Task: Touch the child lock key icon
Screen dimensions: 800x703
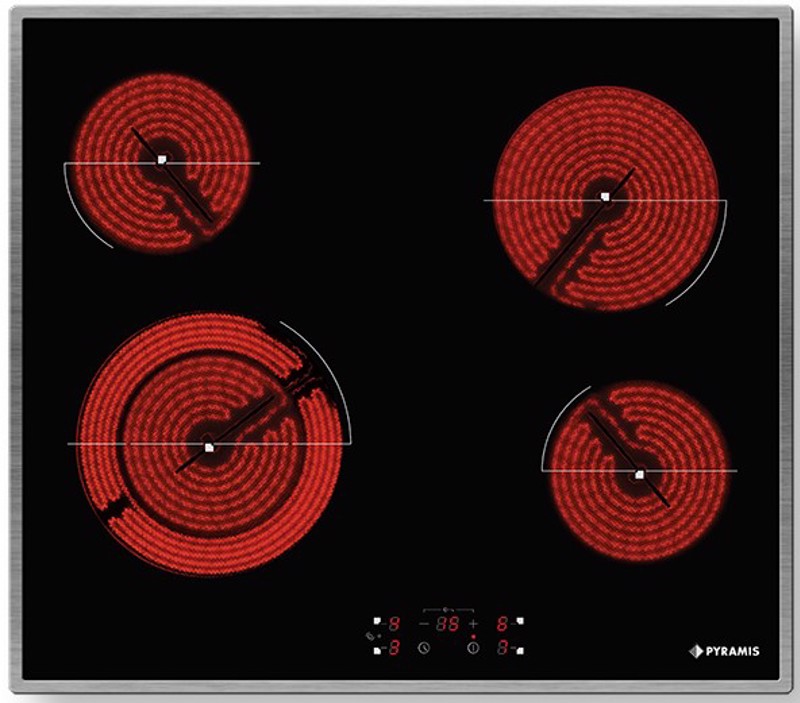Action: coord(448,609)
